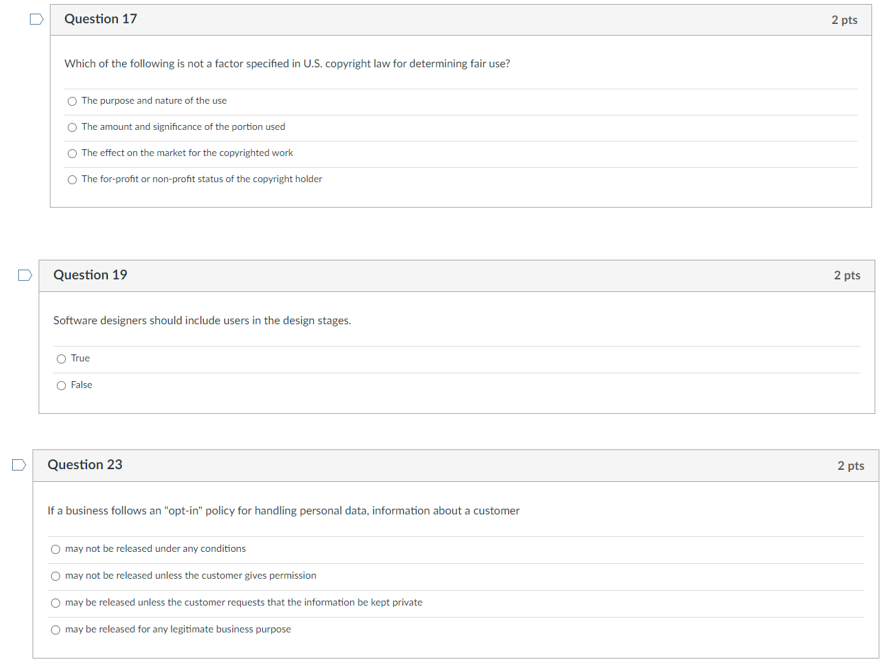Pick 'may be released unless the customer requests' option
894x669 pixels.
click(x=55, y=603)
